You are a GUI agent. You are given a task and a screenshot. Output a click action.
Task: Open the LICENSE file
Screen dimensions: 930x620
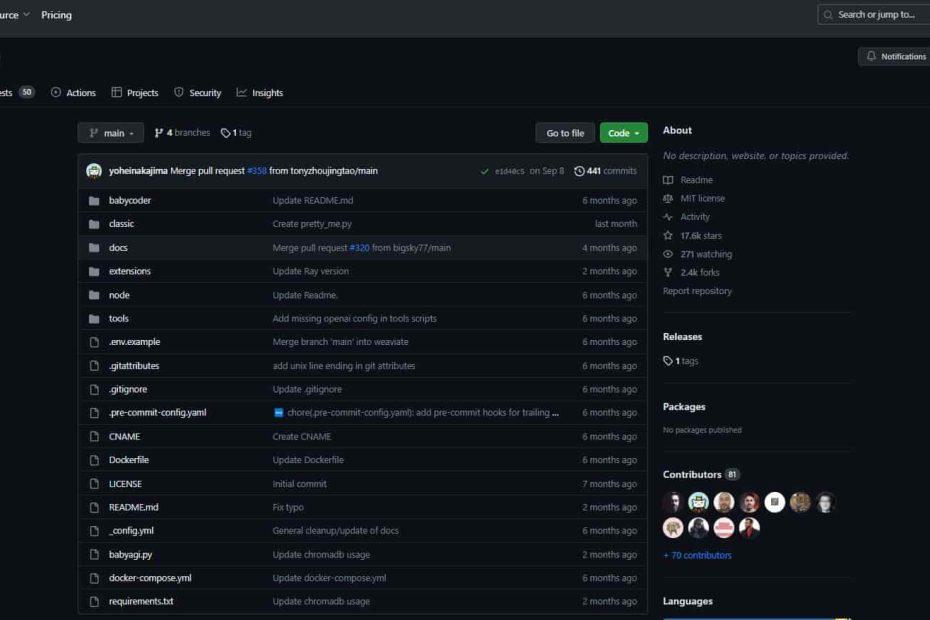[125, 484]
